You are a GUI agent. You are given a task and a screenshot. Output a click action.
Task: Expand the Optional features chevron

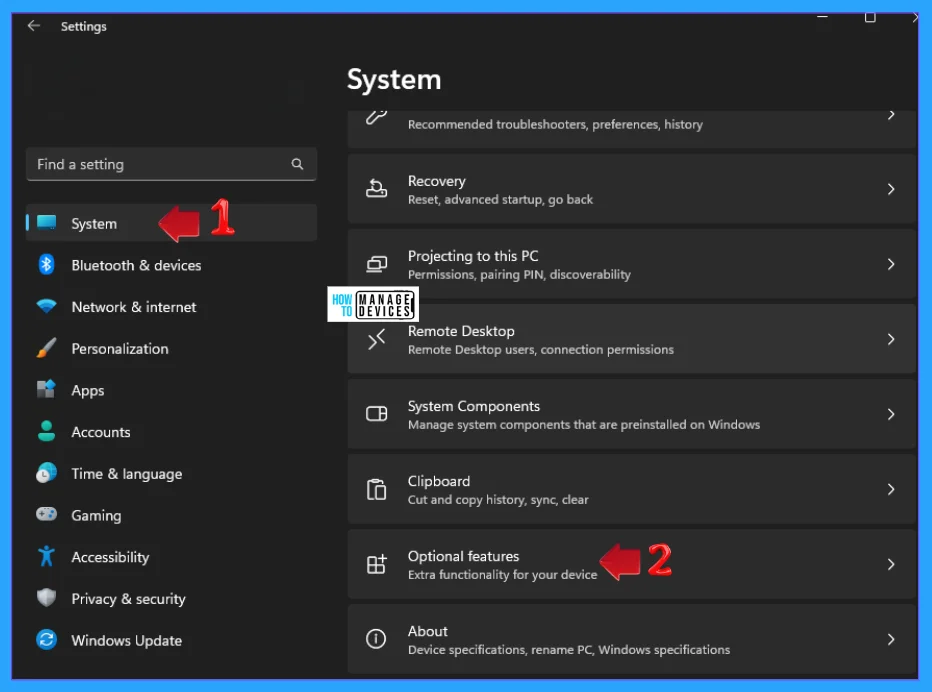click(891, 564)
